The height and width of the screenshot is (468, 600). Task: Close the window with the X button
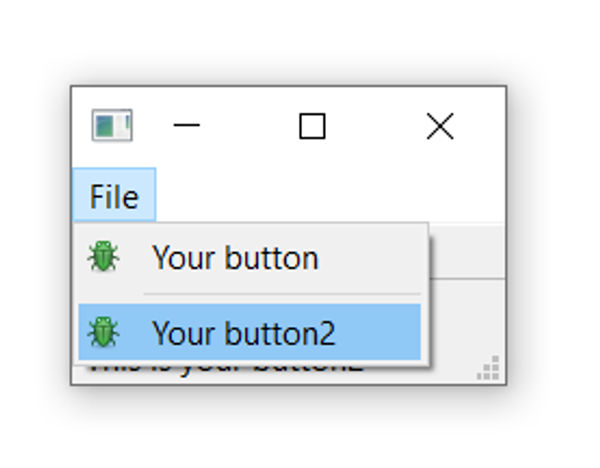[439, 126]
